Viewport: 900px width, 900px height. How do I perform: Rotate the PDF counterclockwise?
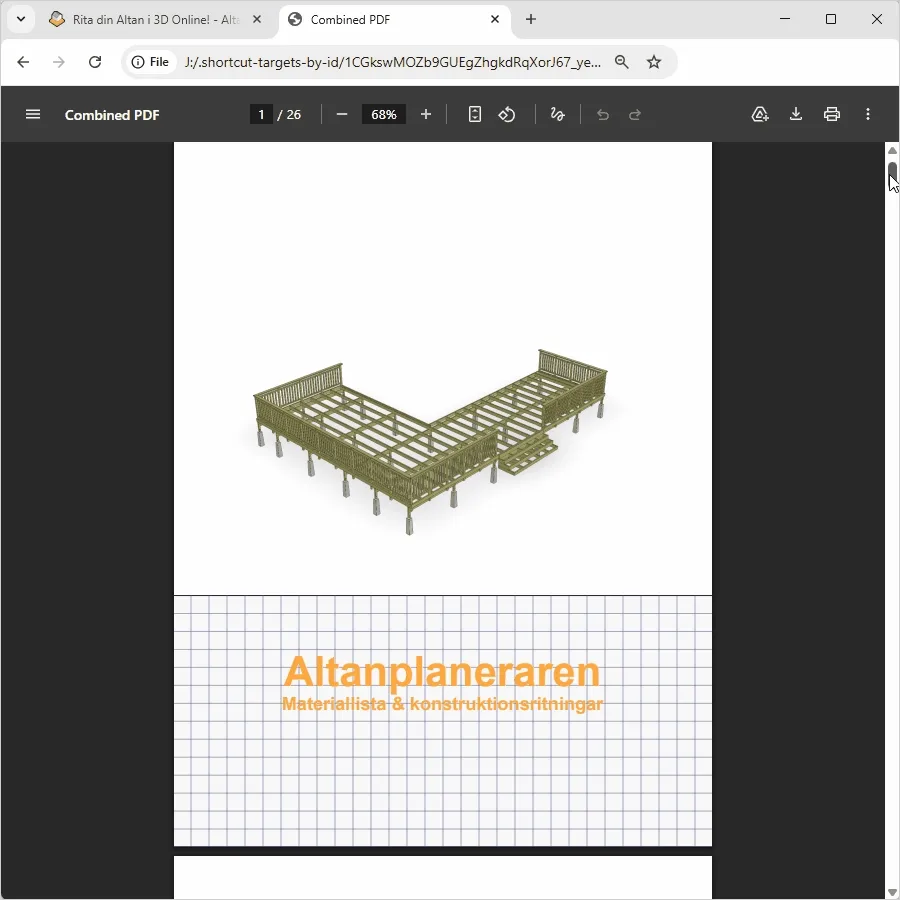click(x=506, y=114)
